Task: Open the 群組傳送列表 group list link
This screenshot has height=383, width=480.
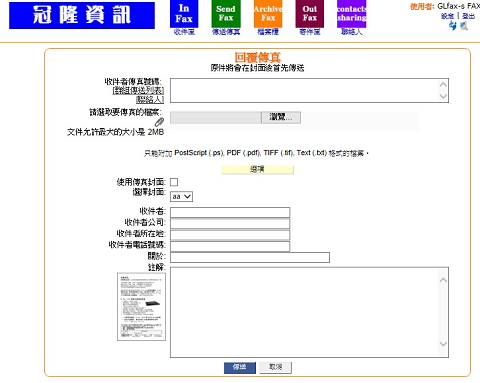Action: [x=138, y=90]
